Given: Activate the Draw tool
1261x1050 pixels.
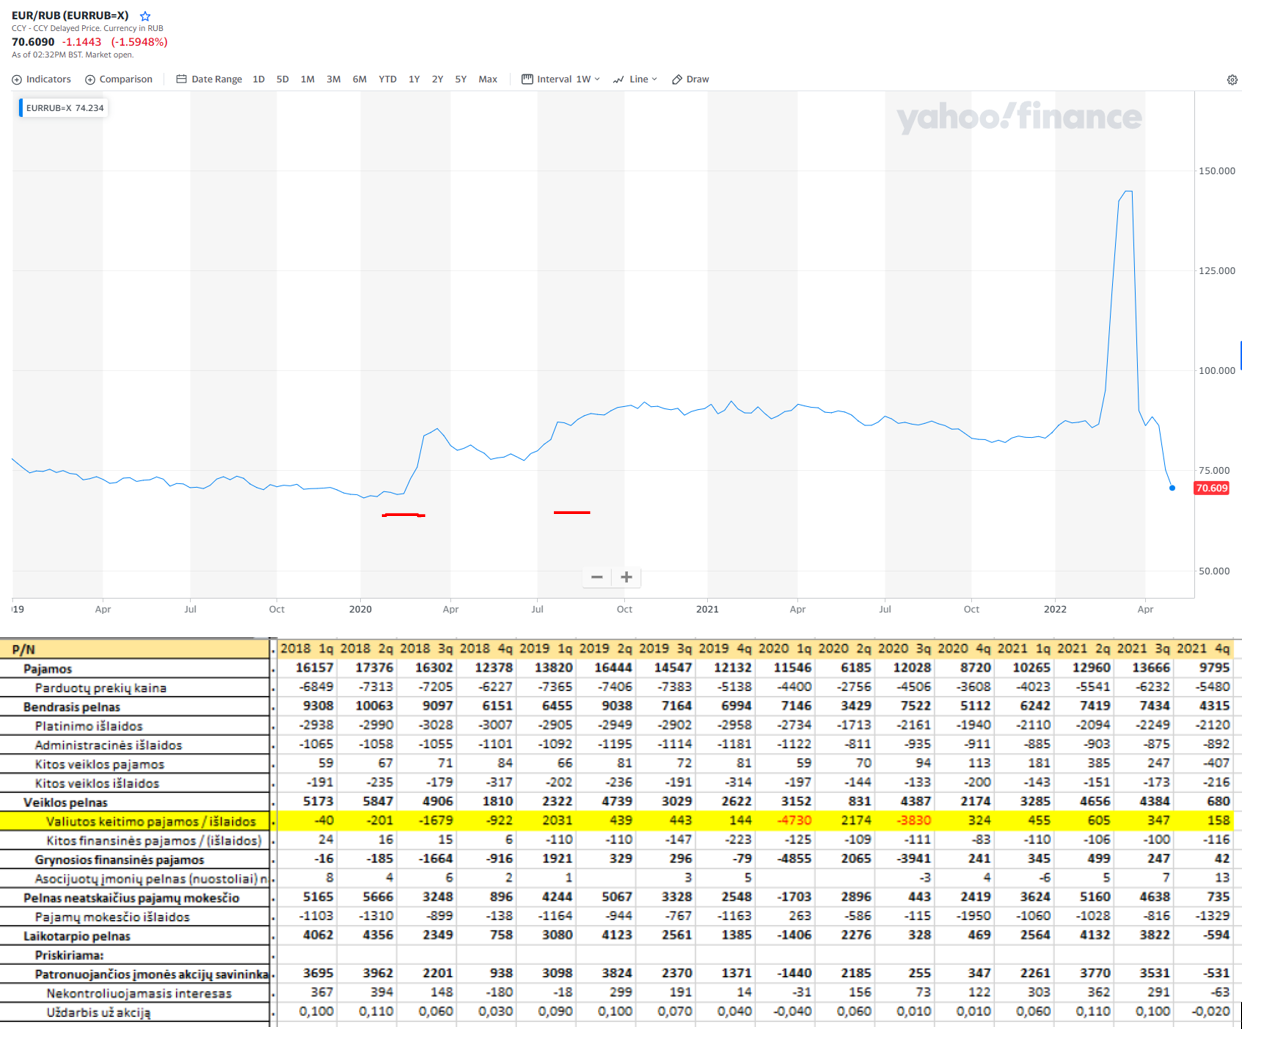Looking at the screenshot, I should (691, 79).
